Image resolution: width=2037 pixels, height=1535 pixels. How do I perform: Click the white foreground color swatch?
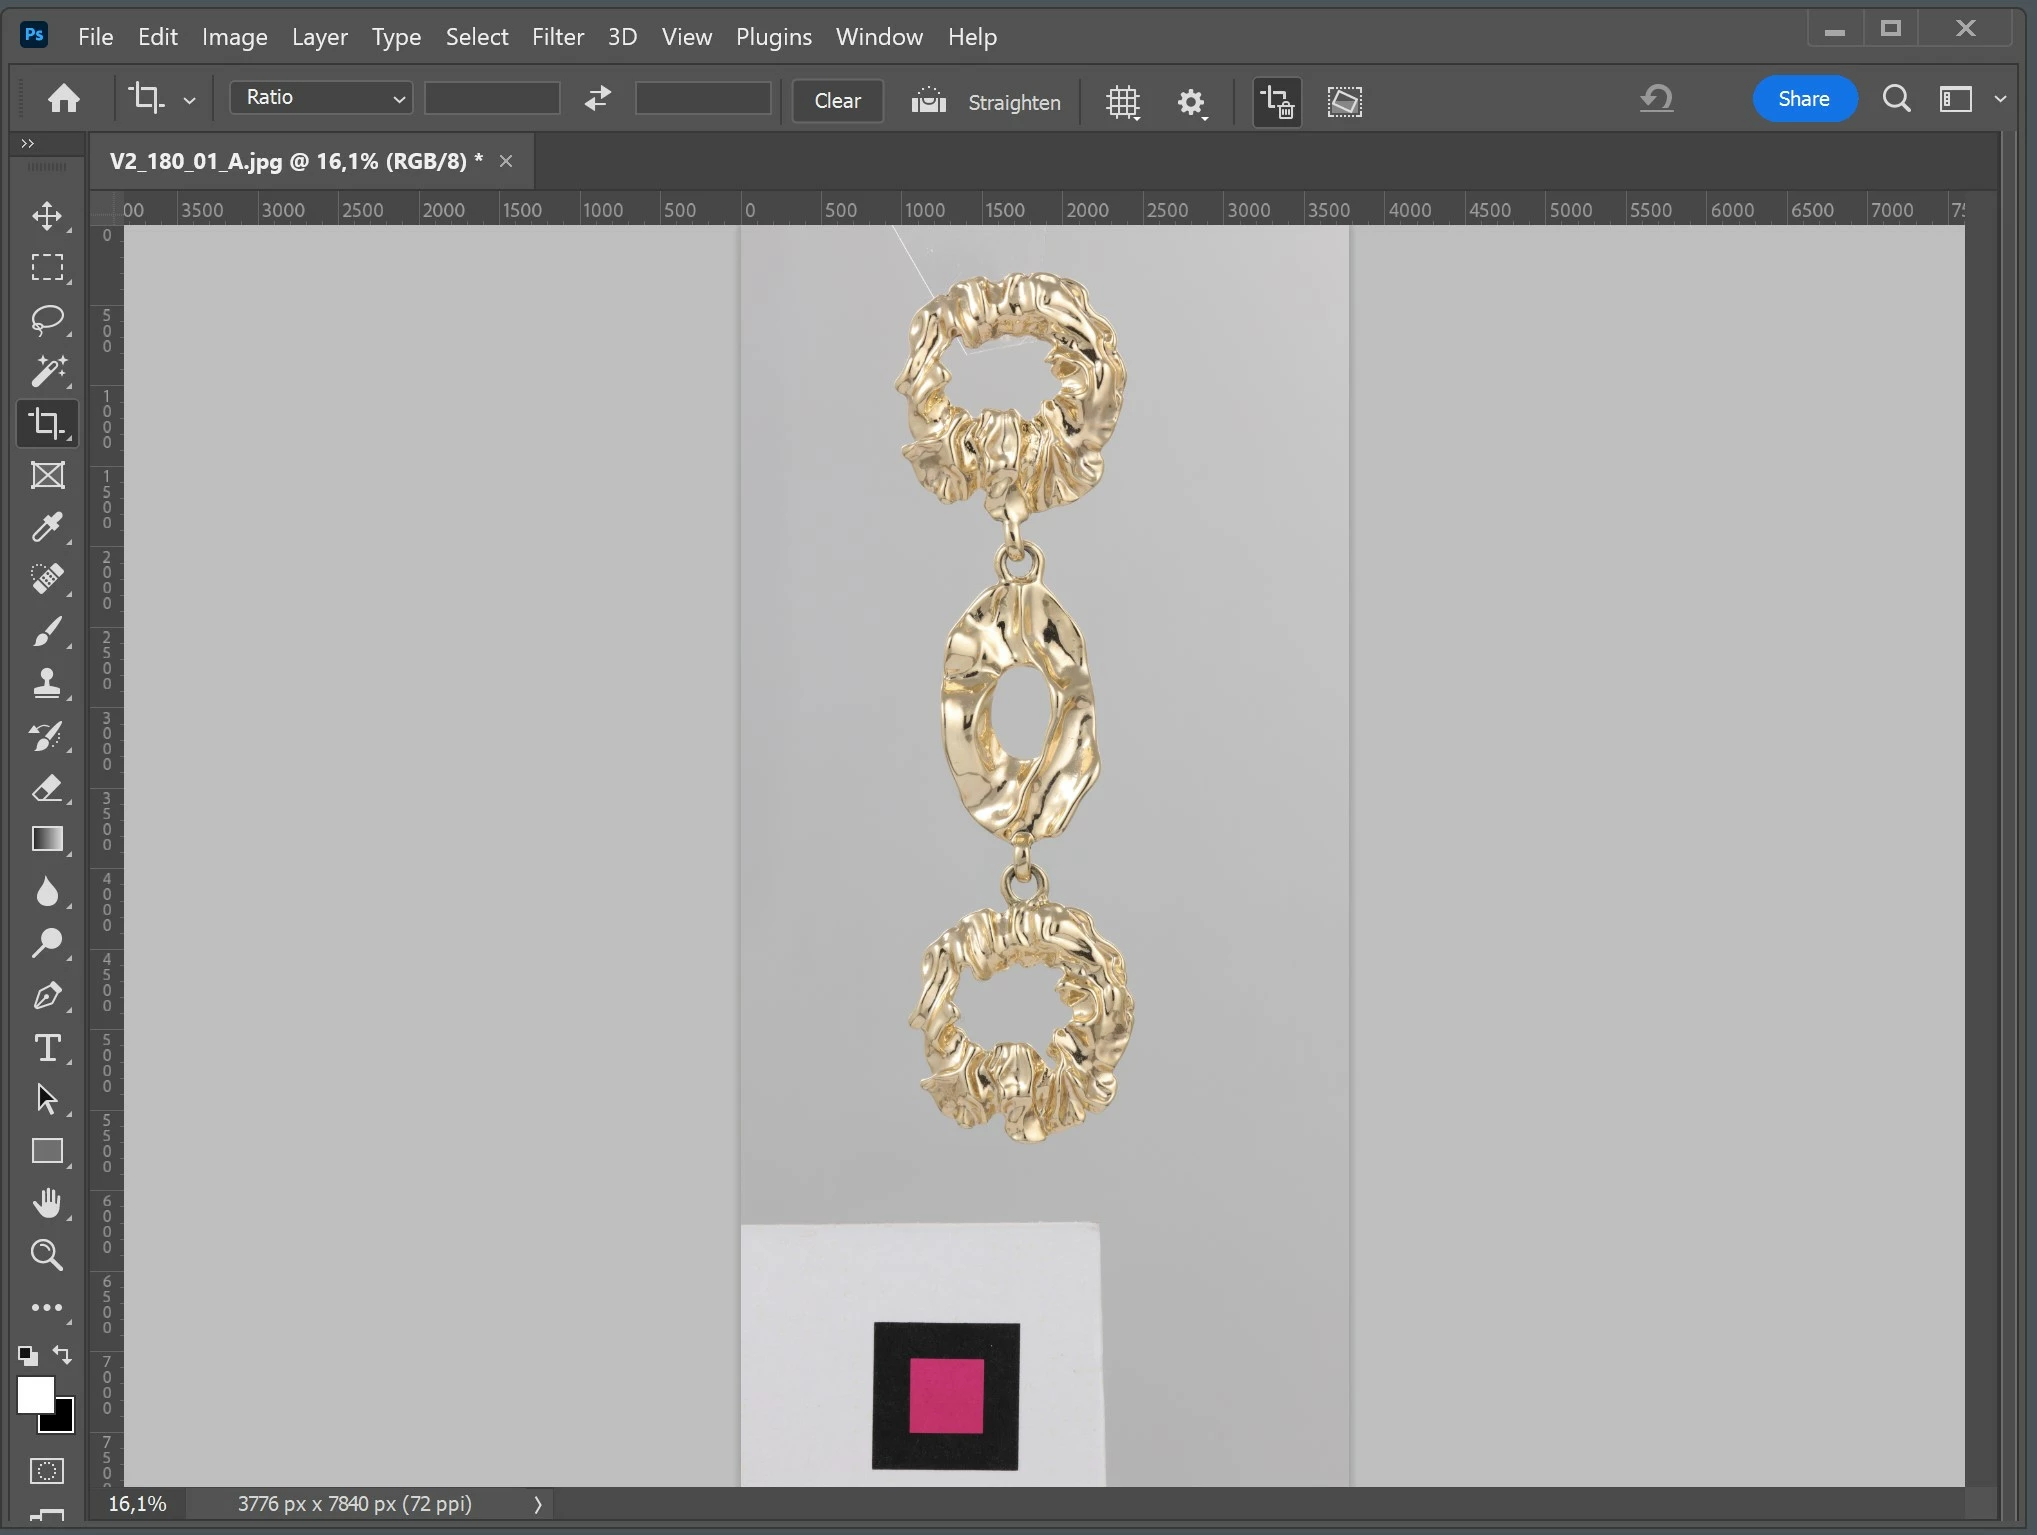tap(33, 1392)
